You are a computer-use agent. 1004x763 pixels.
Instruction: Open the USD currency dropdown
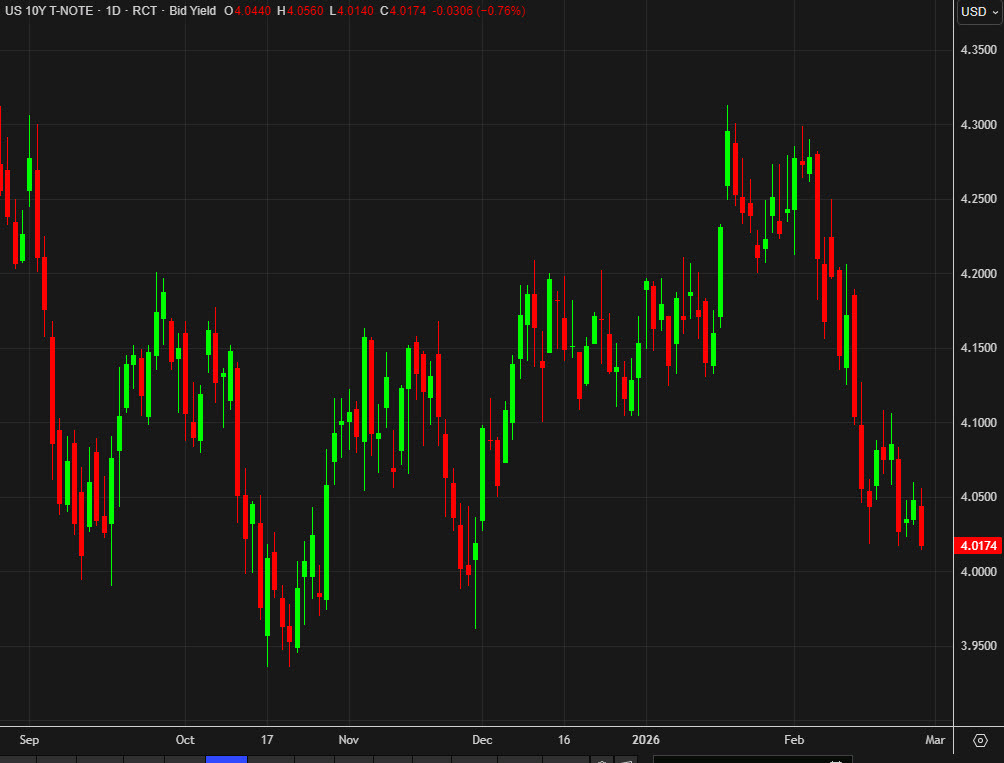click(x=974, y=12)
